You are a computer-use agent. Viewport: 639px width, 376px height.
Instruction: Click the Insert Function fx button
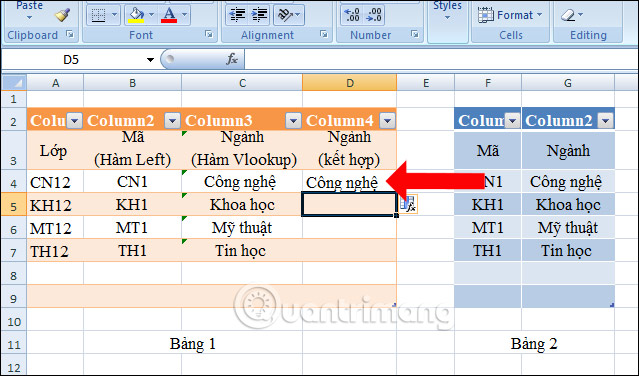pos(232,59)
